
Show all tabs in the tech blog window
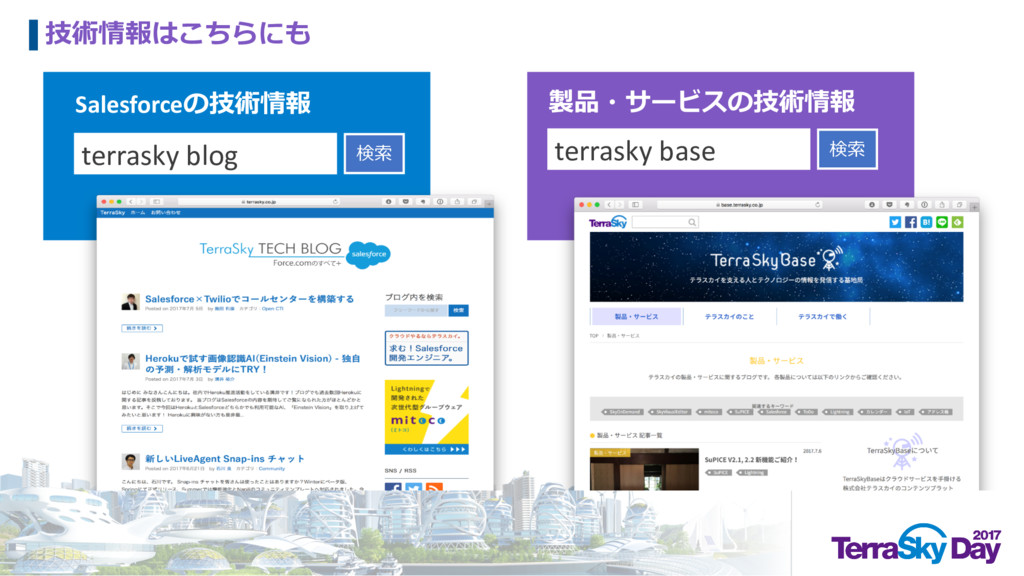click(475, 202)
